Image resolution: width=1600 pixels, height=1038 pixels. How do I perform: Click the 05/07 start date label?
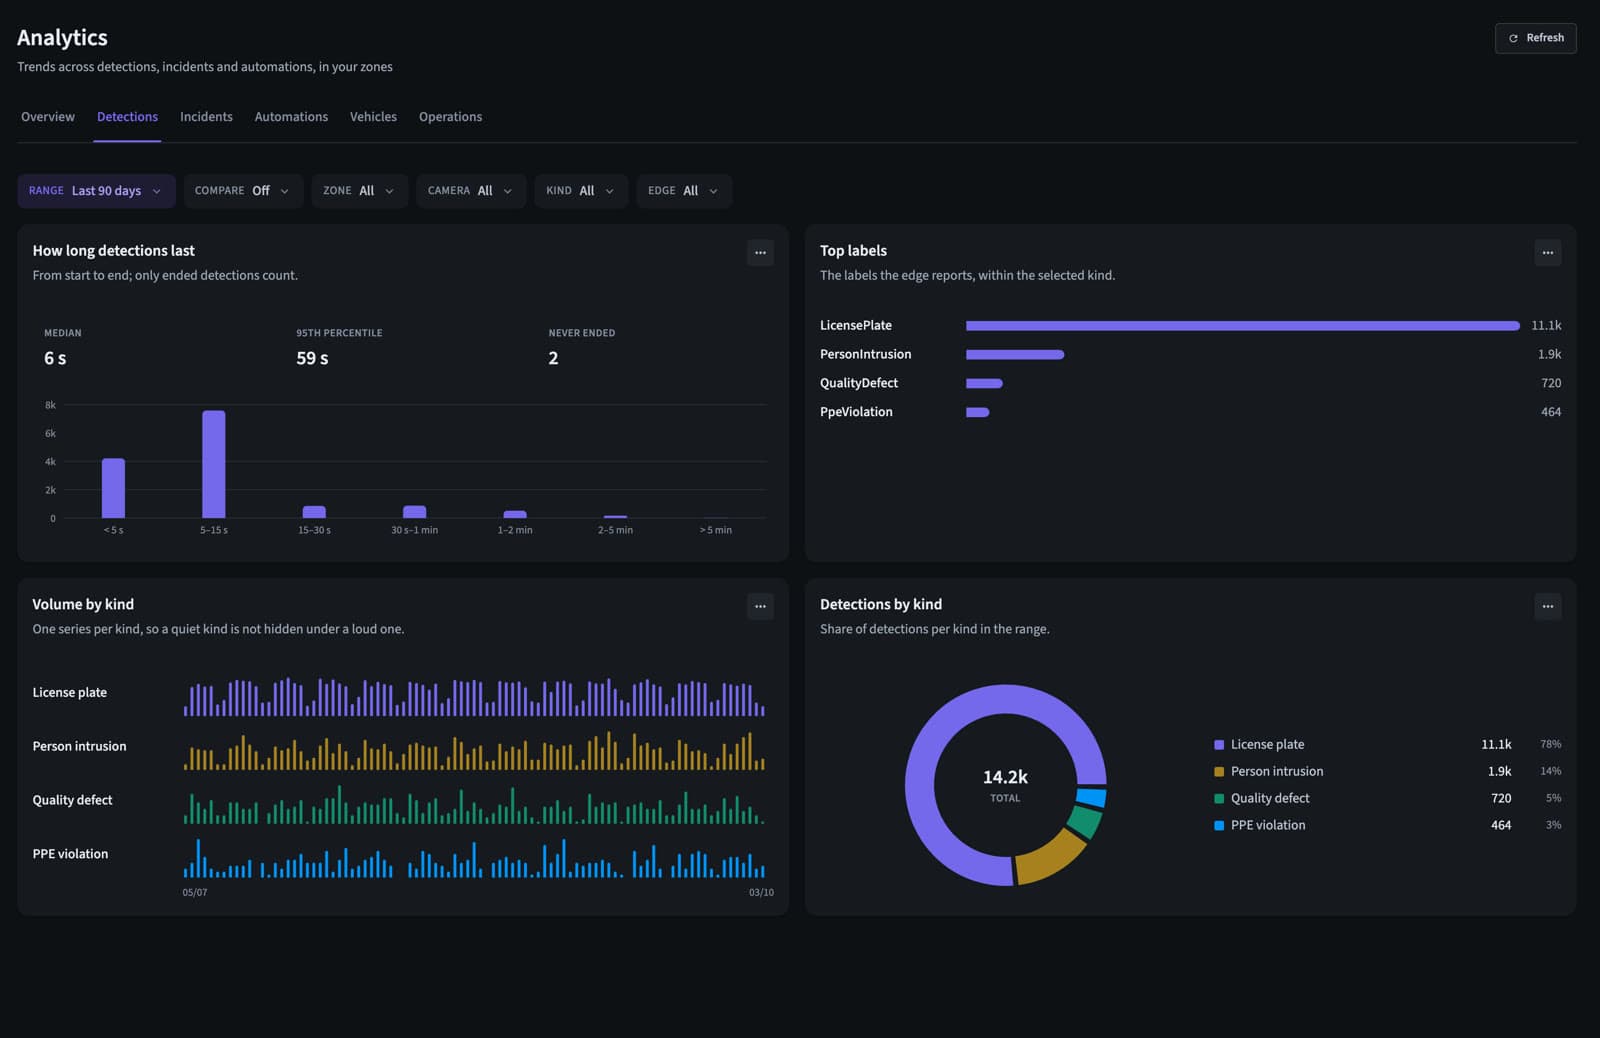(x=195, y=892)
